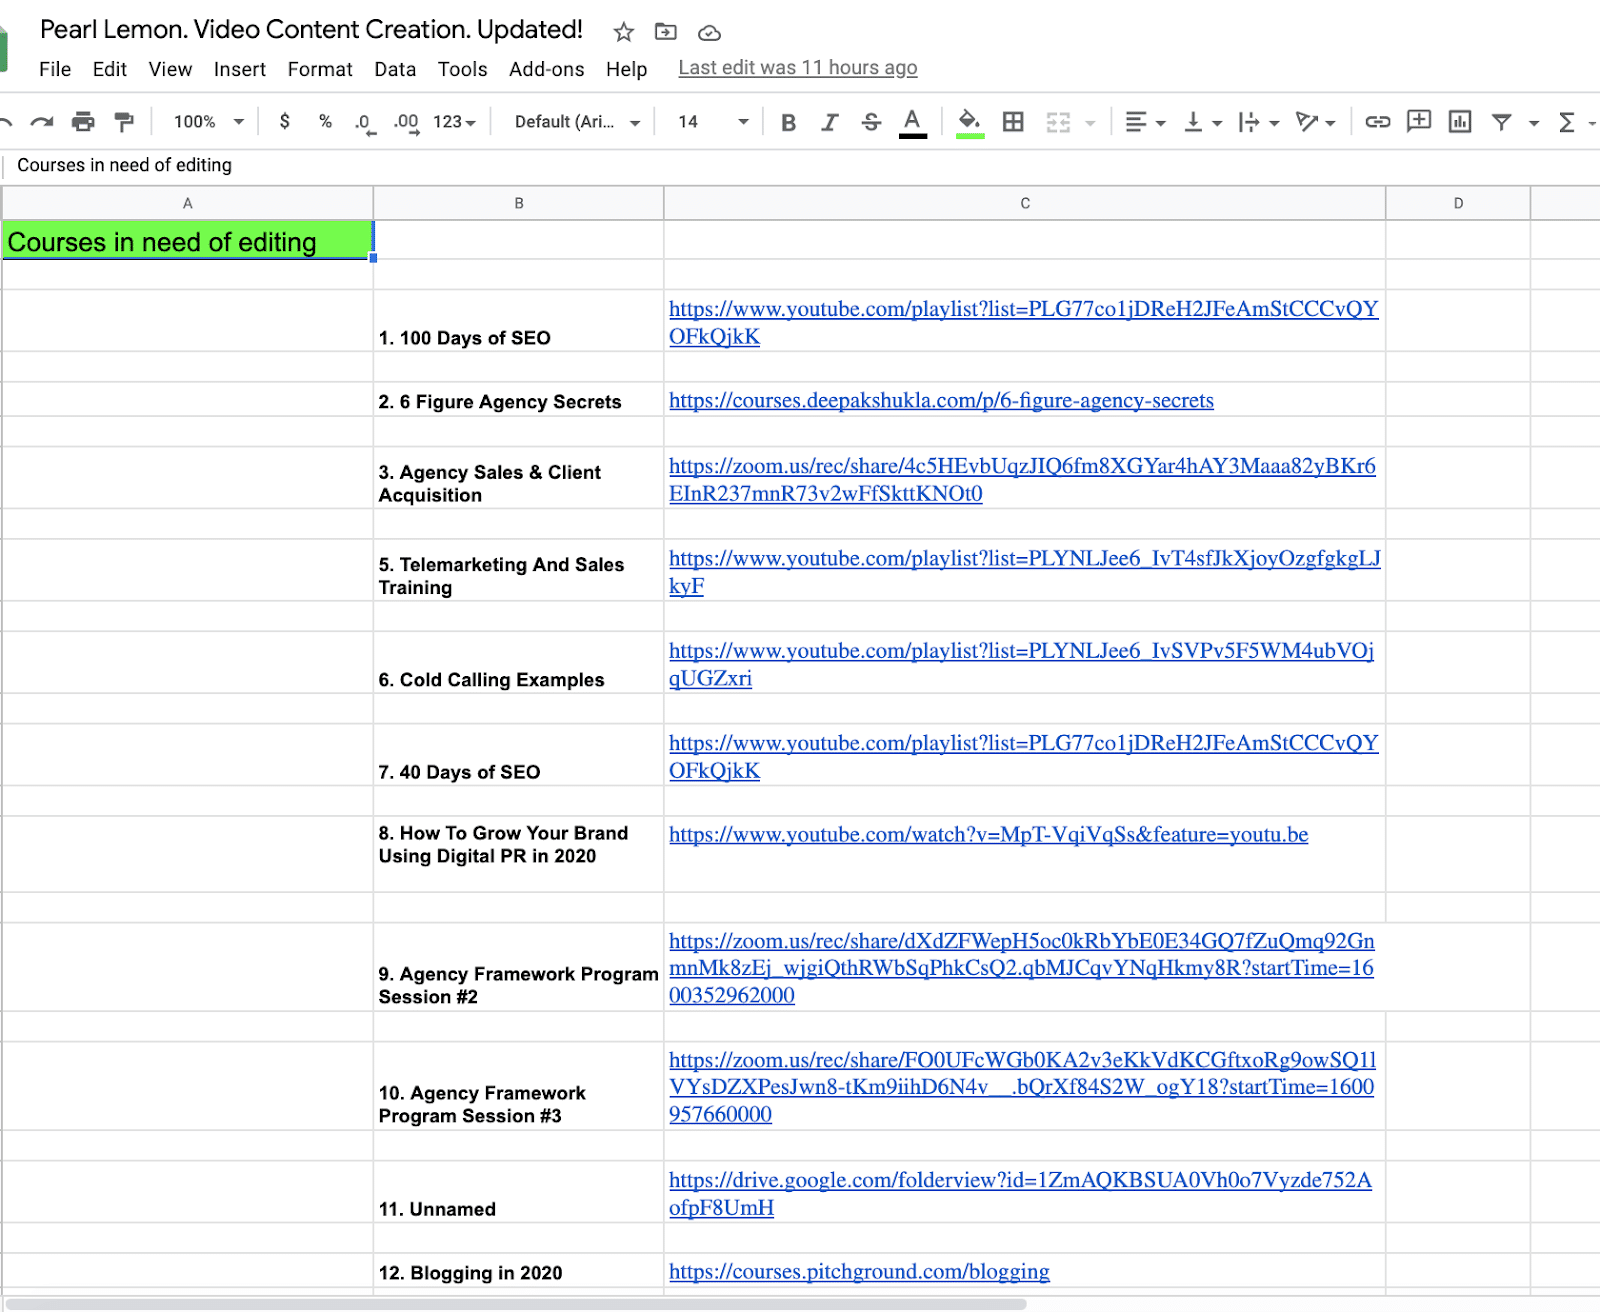Open the Data menu
Viewport: 1600px width, 1312px height.
coord(395,69)
